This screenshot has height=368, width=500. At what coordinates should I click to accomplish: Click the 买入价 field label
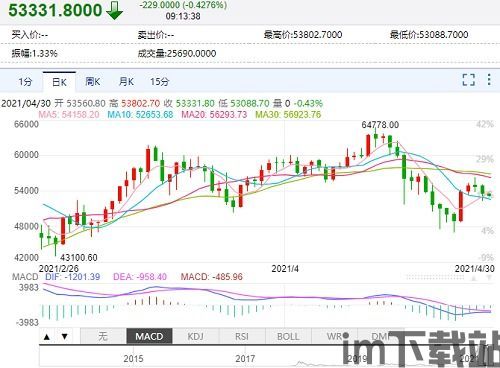[x=25, y=34]
